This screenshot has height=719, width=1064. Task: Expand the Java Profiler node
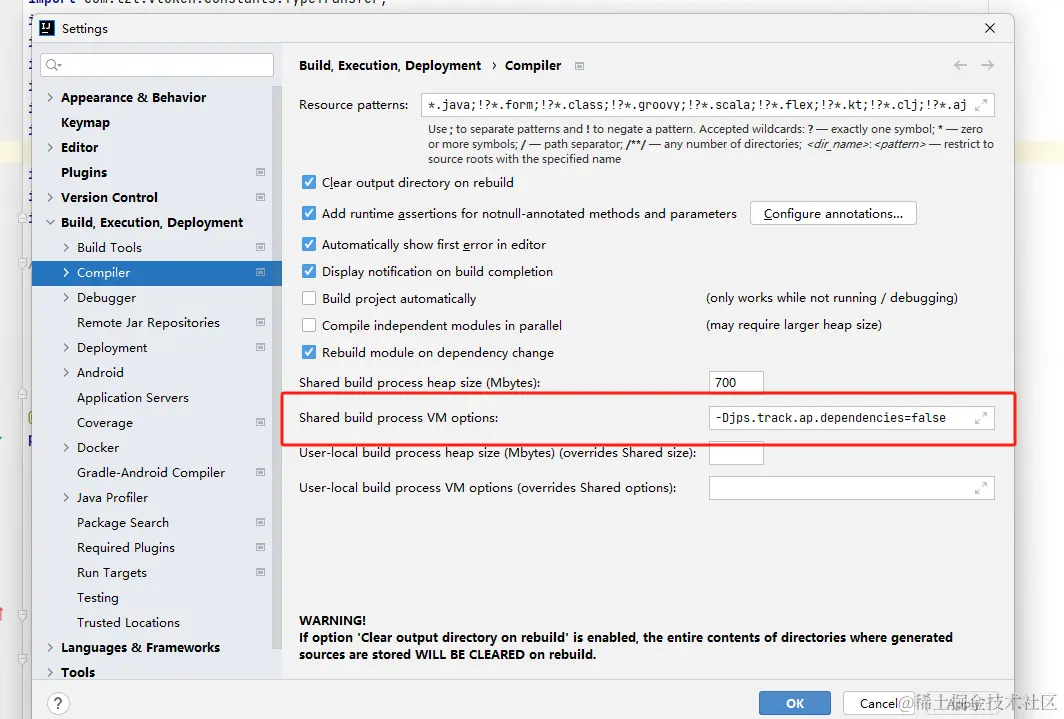pyautogui.click(x=66, y=498)
